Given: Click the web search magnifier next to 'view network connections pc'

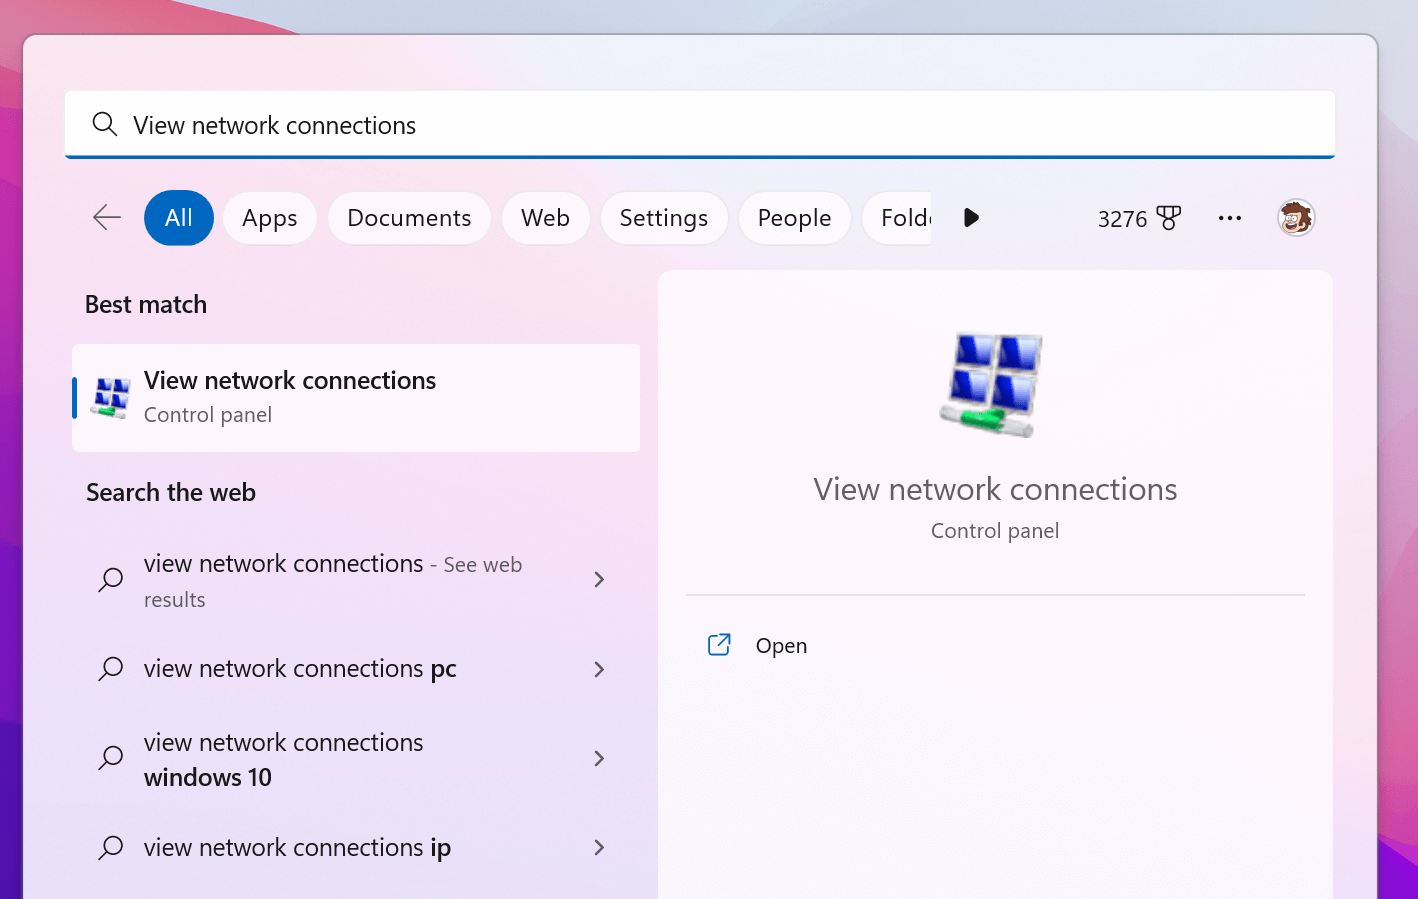Looking at the screenshot, I should point(111,669).
